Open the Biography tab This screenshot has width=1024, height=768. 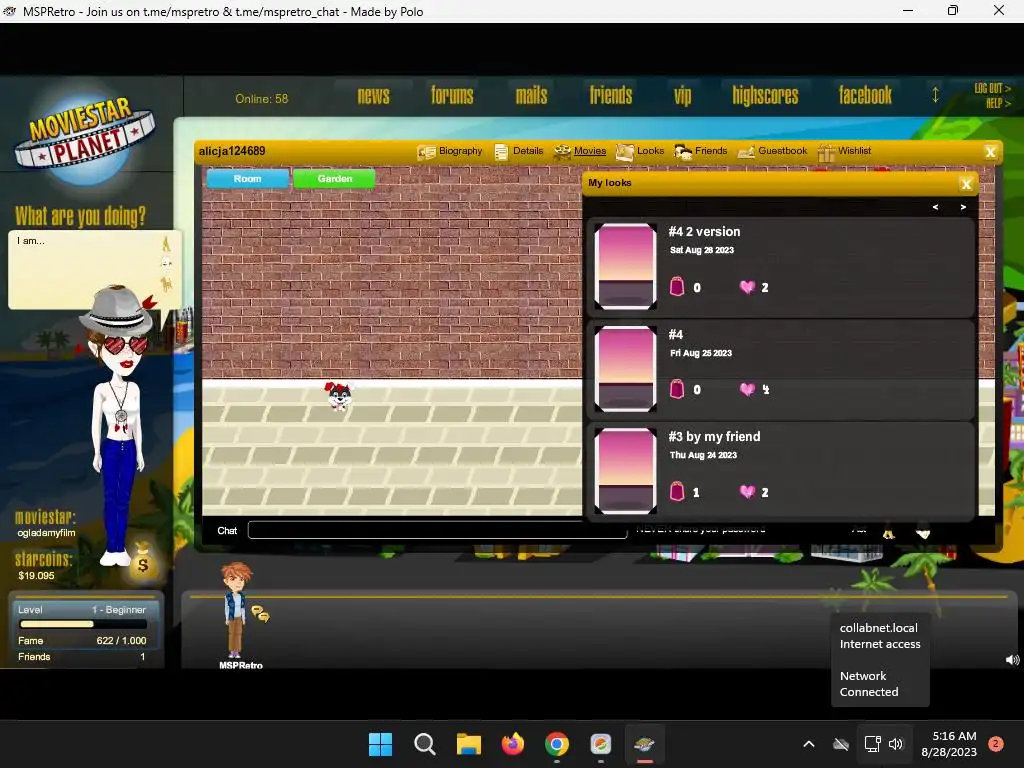coord(449,152)
